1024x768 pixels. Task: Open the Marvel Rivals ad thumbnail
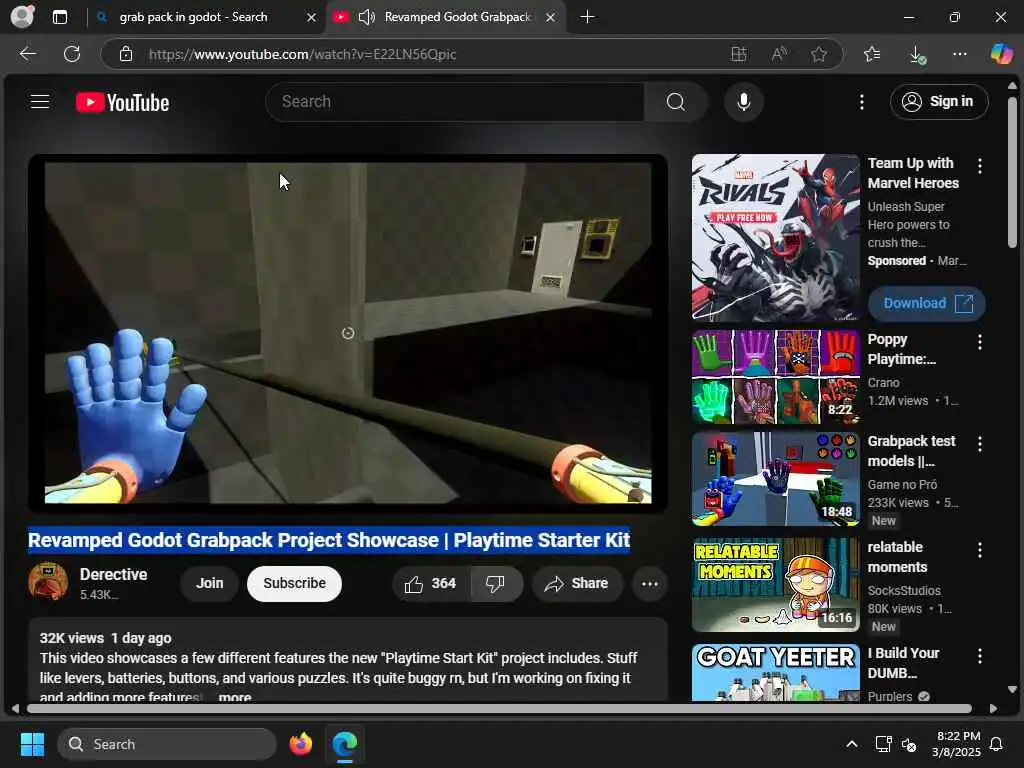point(776,238)
